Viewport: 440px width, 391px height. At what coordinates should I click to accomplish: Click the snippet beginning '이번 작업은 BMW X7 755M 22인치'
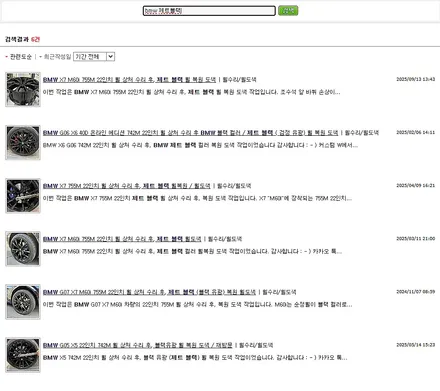197,198
